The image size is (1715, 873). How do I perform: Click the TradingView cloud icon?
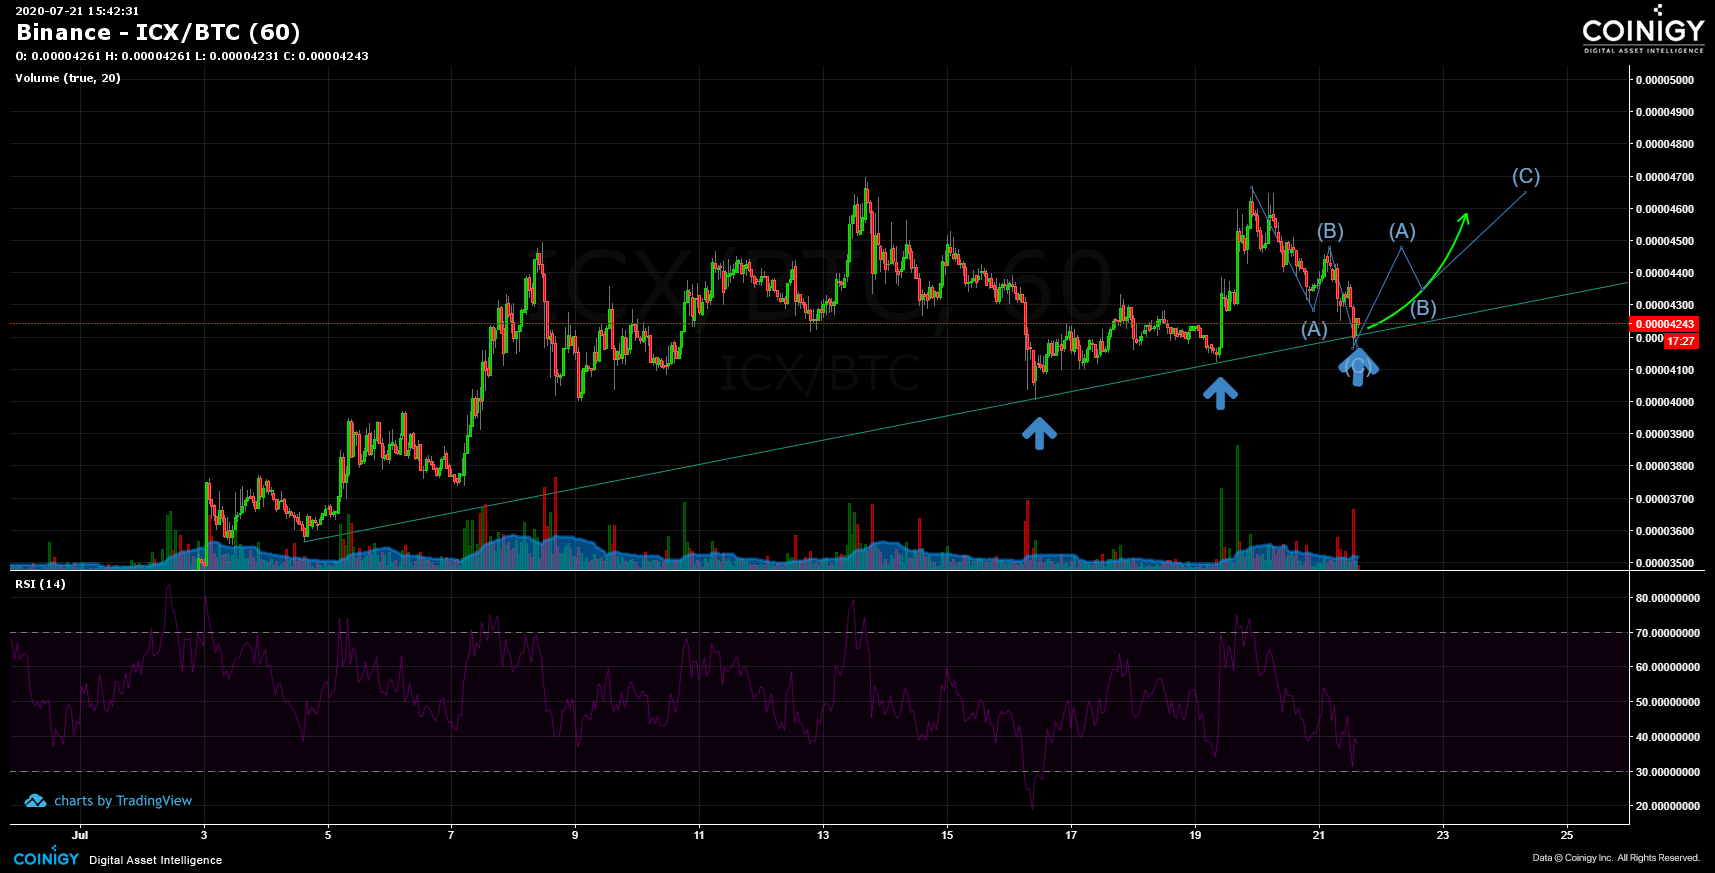coord(35,801)
